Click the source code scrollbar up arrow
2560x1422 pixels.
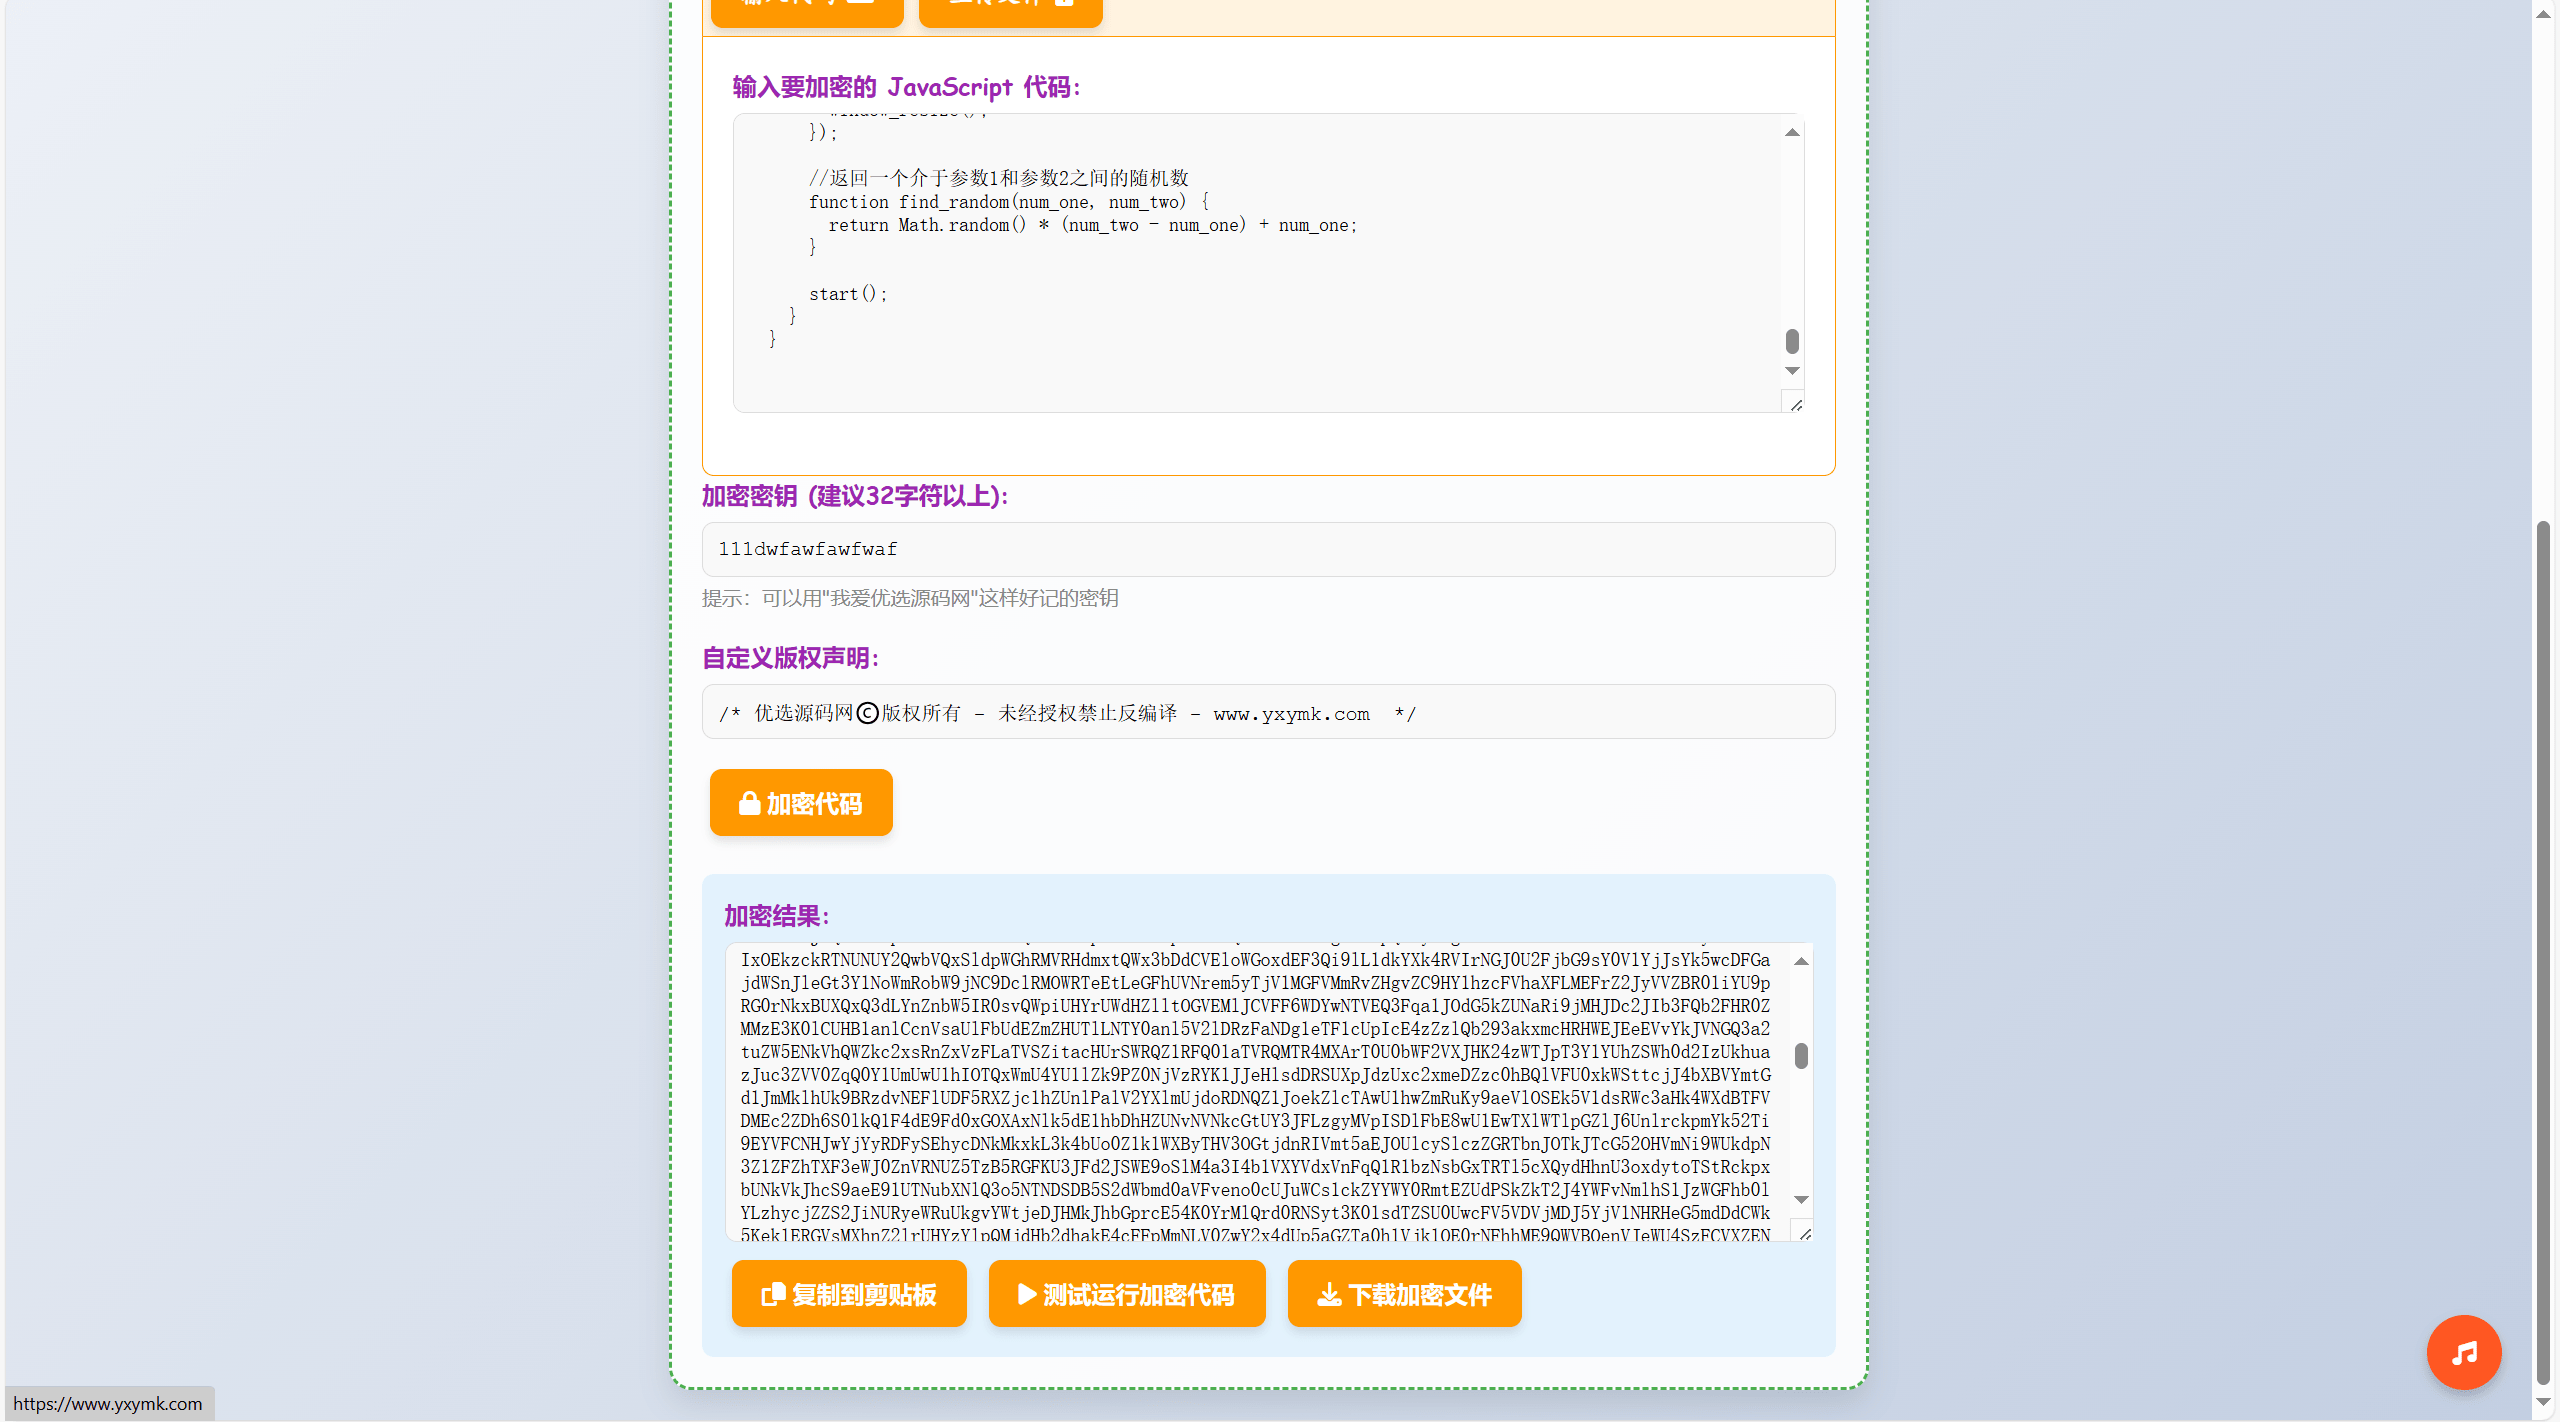pos(1792,132)
